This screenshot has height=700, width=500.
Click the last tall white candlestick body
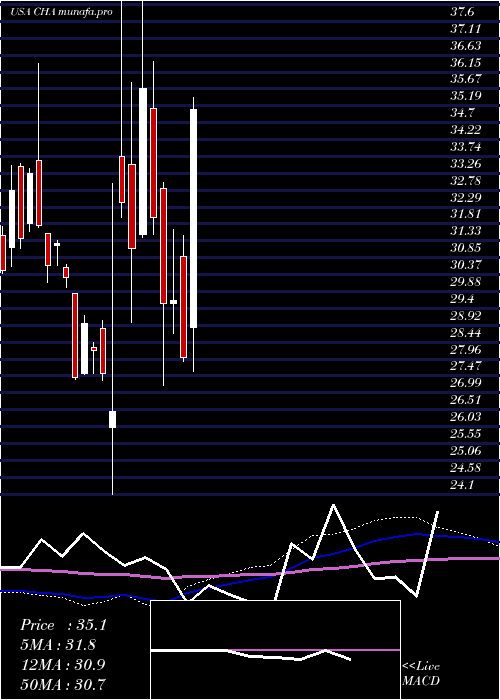click(193, 218)
